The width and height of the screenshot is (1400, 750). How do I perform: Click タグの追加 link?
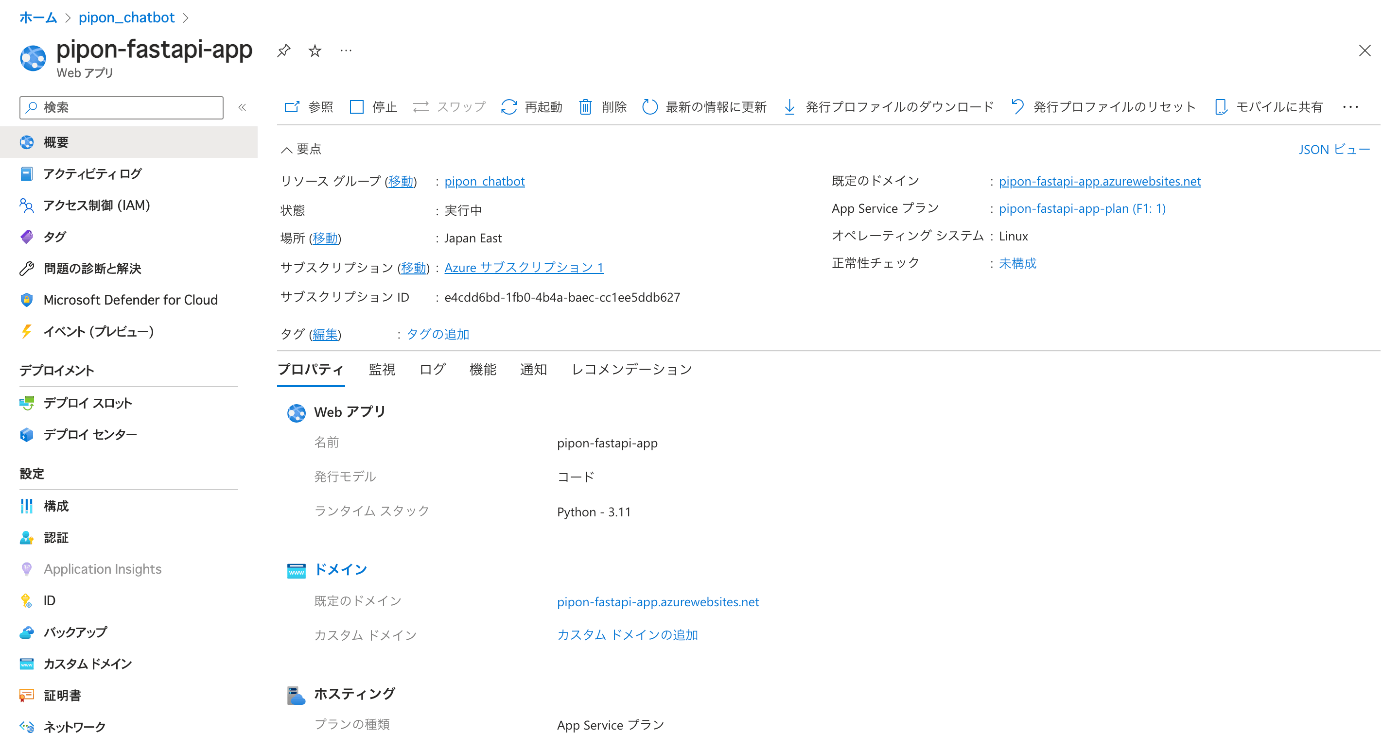point(437,334)
